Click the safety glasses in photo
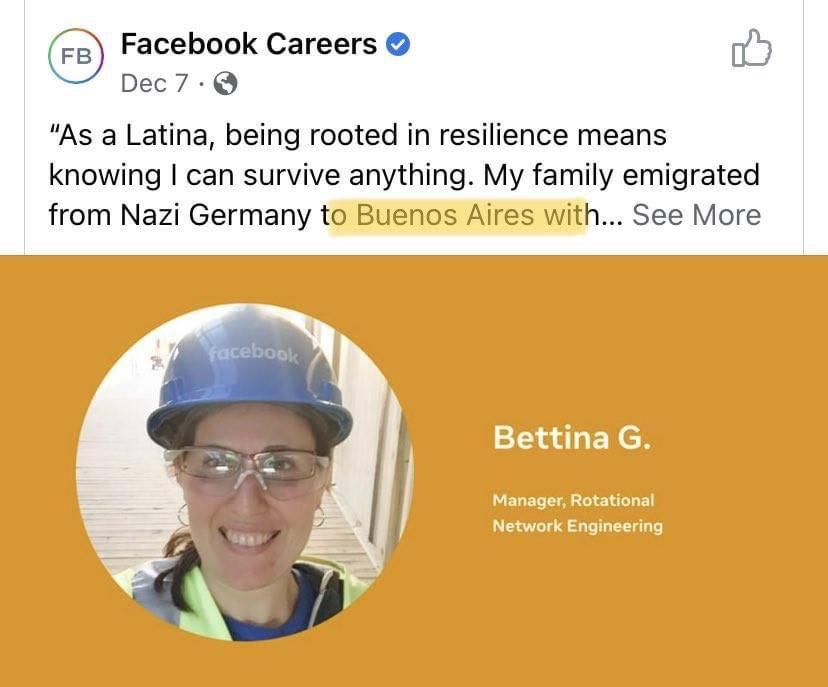The image size is (828, 687). pos(246,469)
